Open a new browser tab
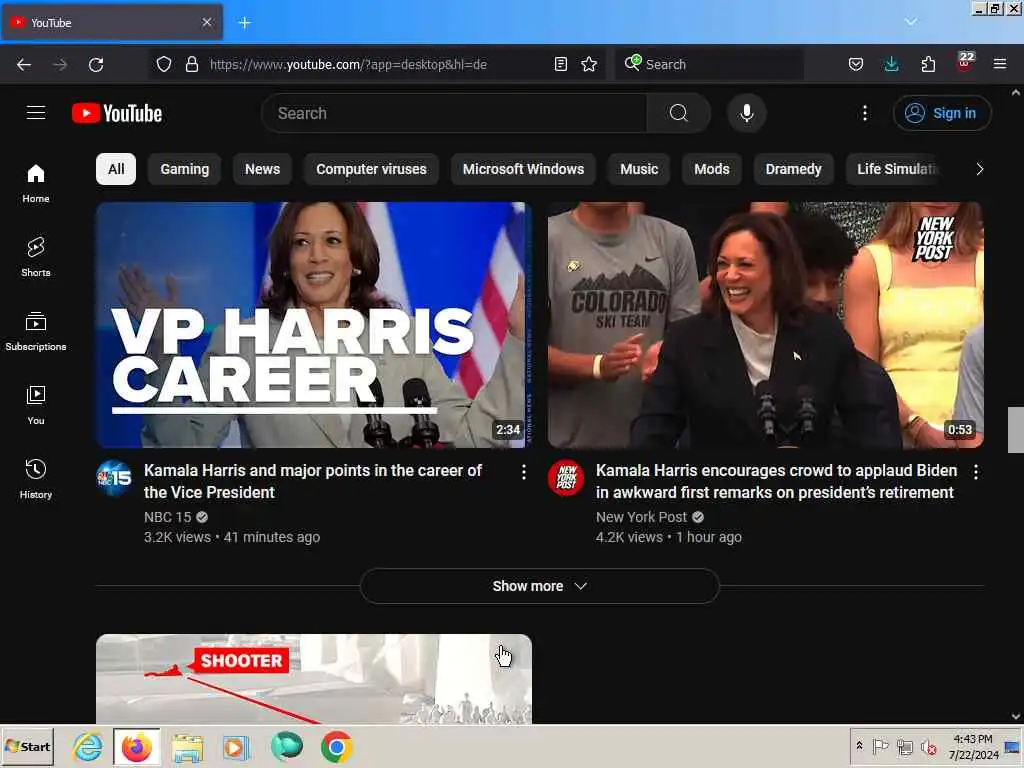 pyautogui.click(x=245, y=23)
